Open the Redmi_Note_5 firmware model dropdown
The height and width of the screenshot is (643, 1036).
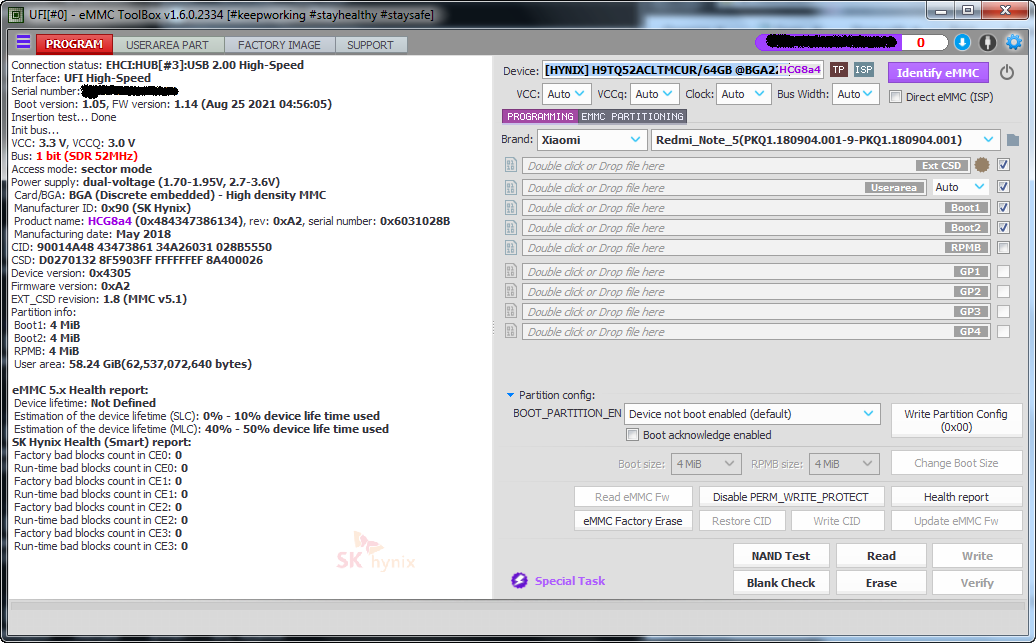pyautogui.click(x=825, y=139)
